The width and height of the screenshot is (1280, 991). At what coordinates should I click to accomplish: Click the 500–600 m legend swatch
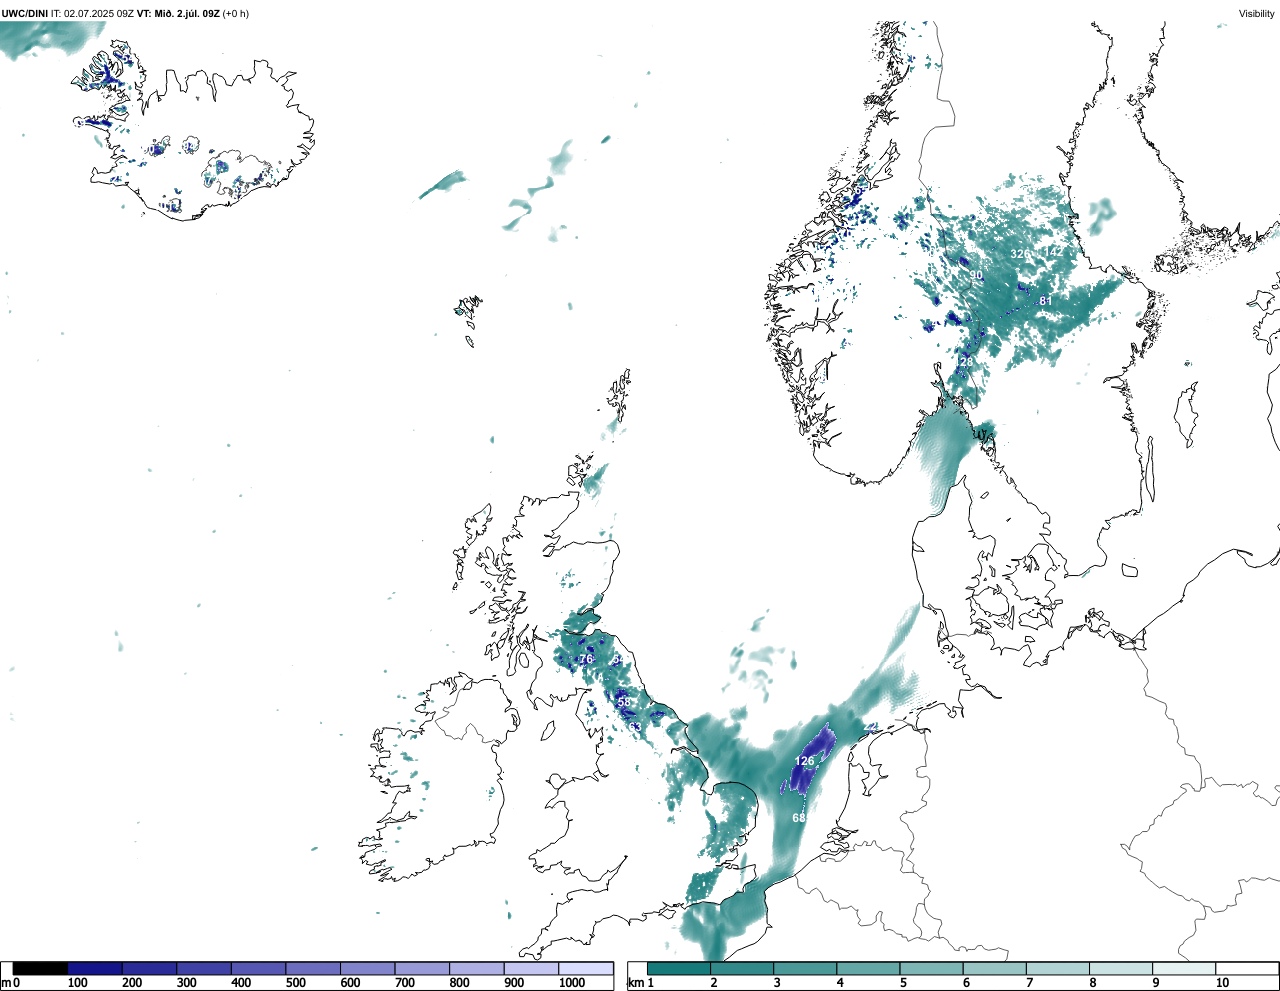313,968
